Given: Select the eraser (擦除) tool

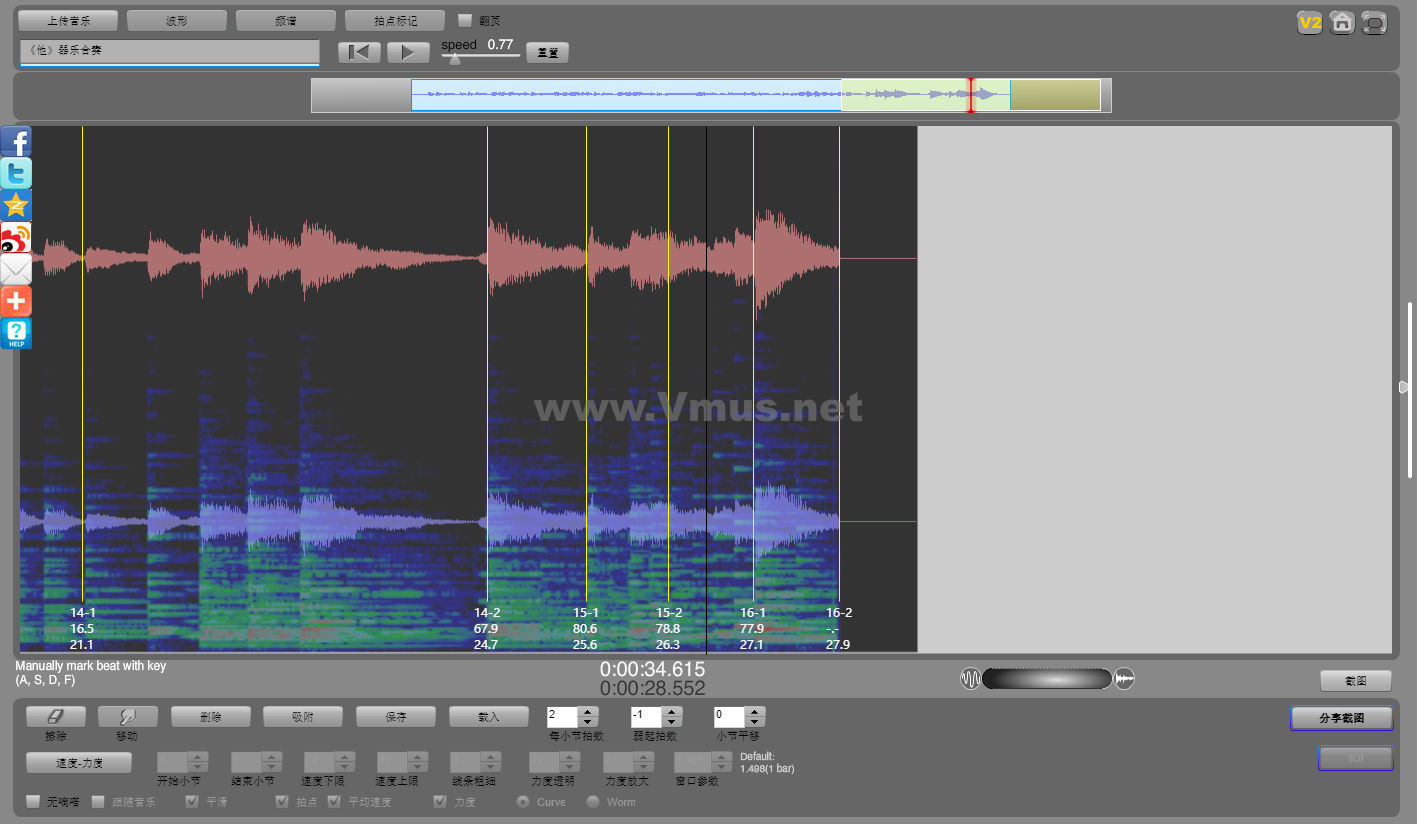Looking at the screenshot, I should click(x=55, y=716).
